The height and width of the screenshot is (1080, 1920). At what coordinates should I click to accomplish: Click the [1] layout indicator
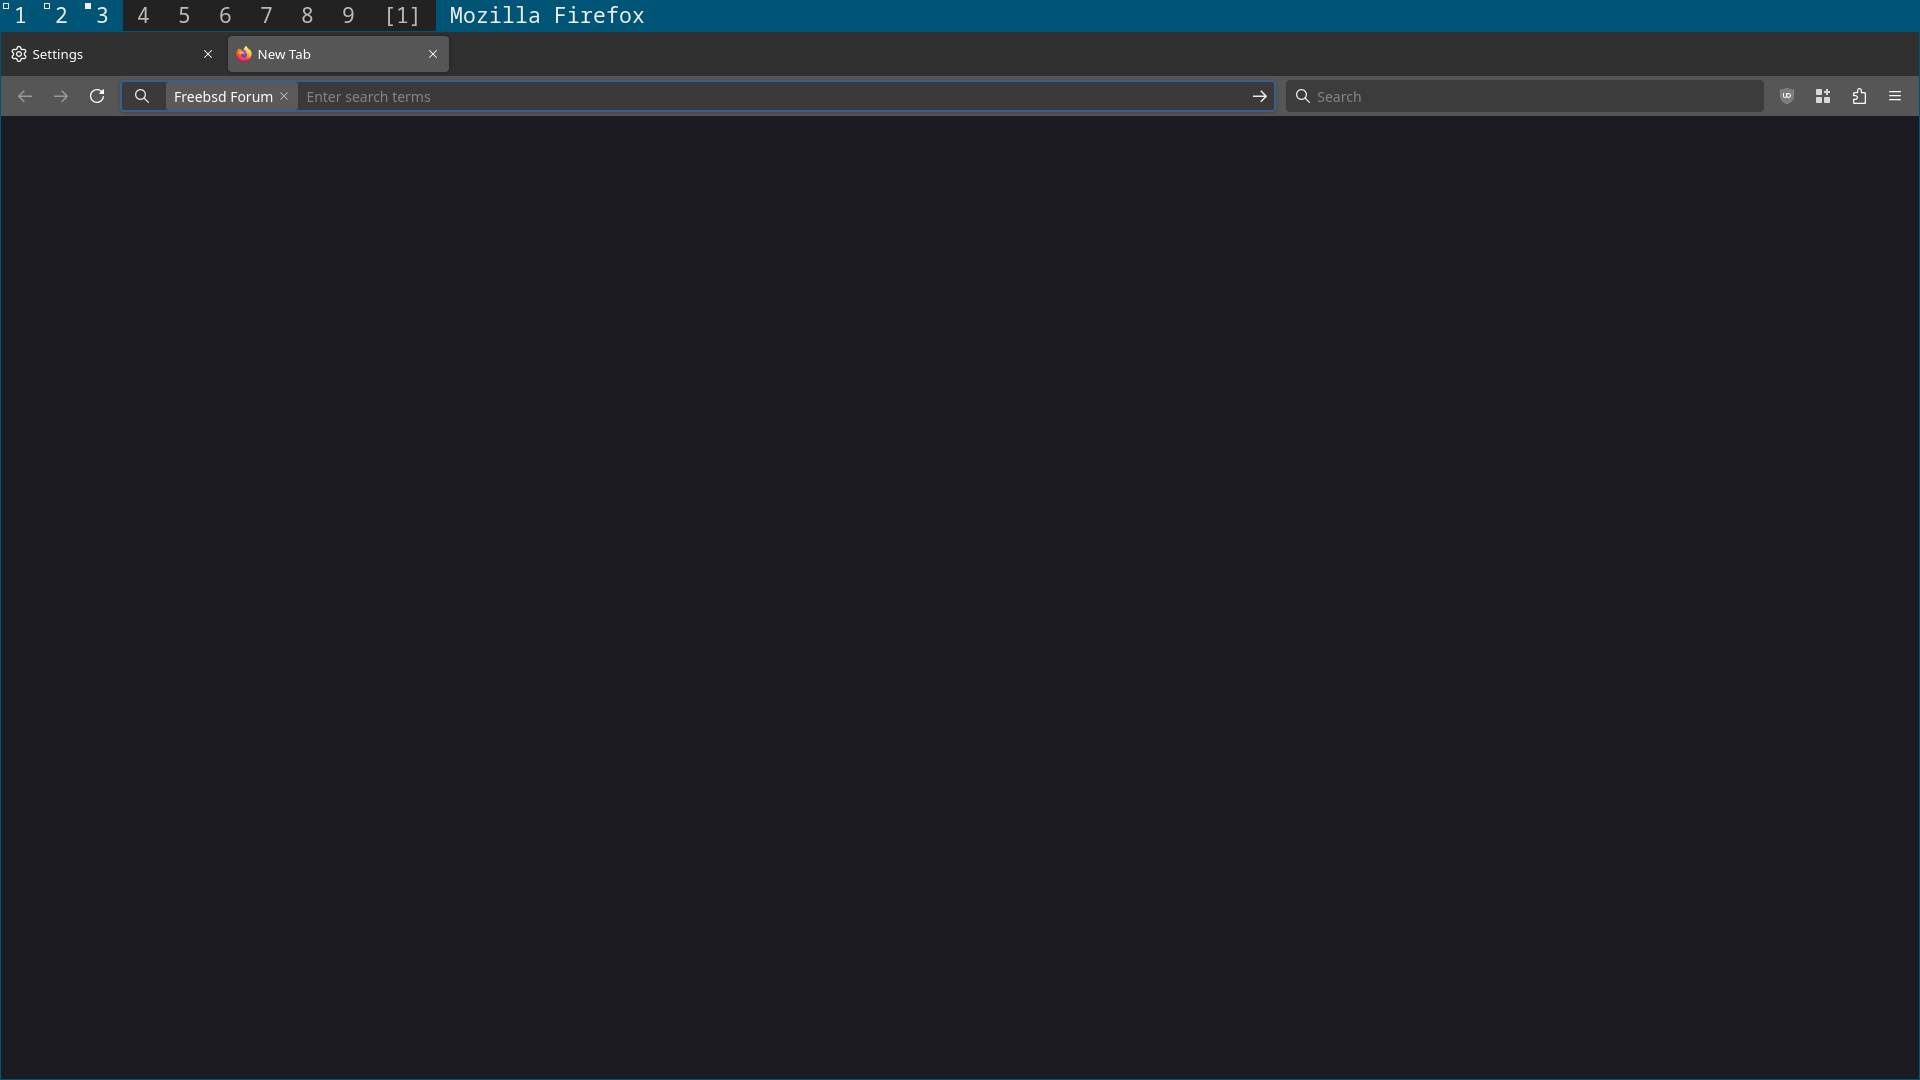point(402,15)
